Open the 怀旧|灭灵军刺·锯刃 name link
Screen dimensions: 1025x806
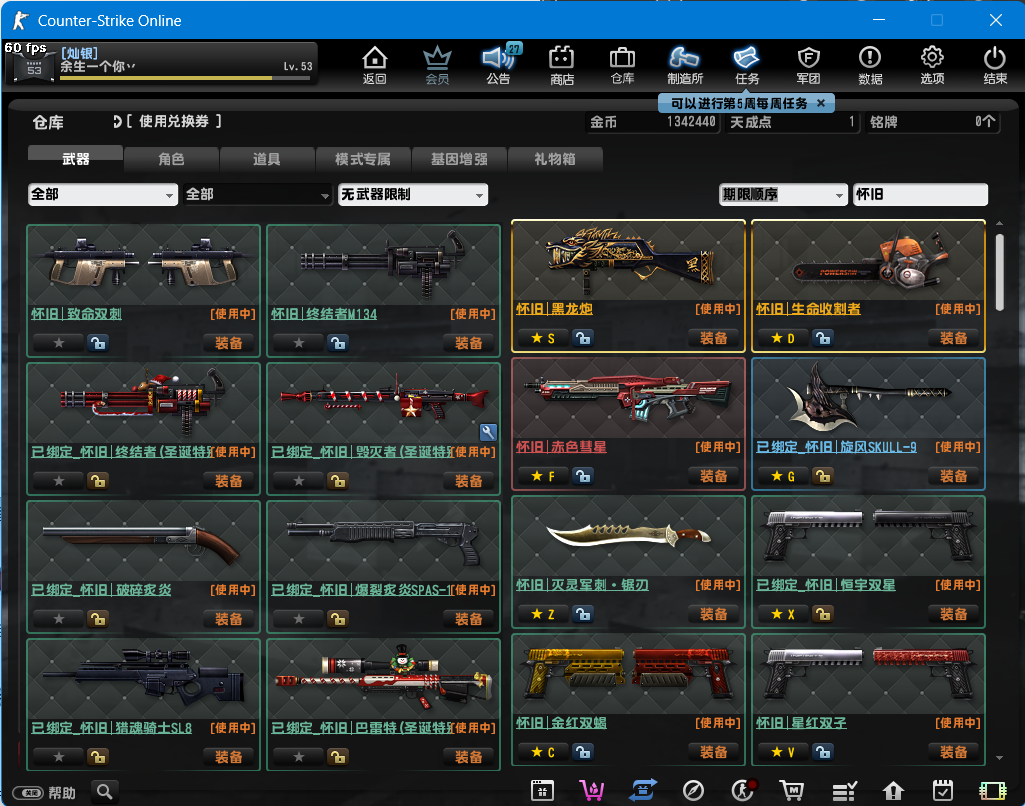[x=582, y=585]
